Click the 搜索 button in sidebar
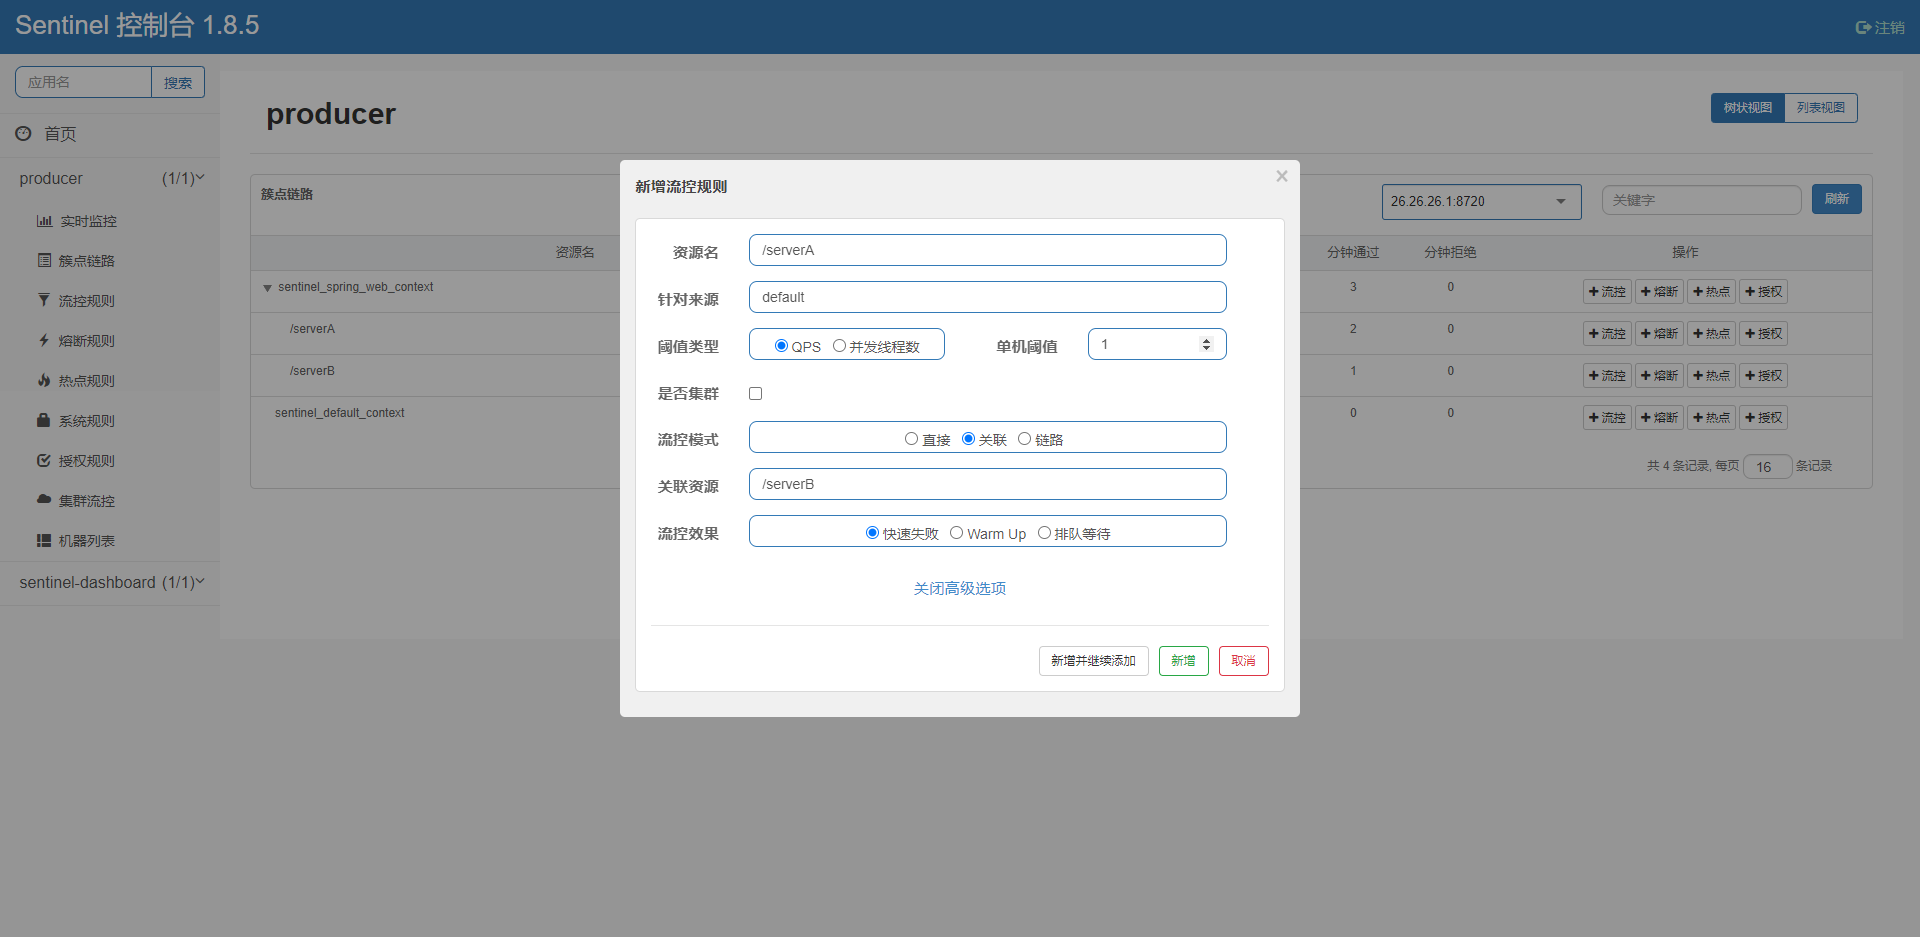Screen dimensions: 1920x937 tap(178, 83)
